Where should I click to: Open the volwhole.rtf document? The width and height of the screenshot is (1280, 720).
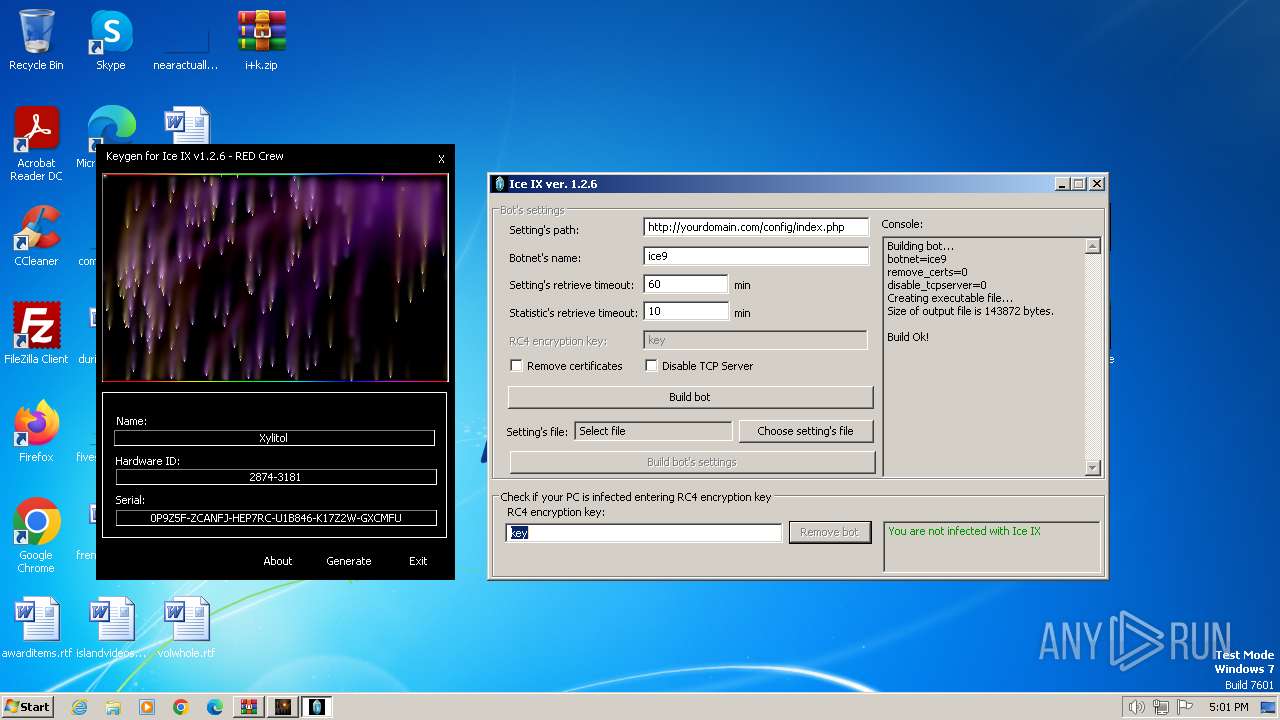click(186, 628)
